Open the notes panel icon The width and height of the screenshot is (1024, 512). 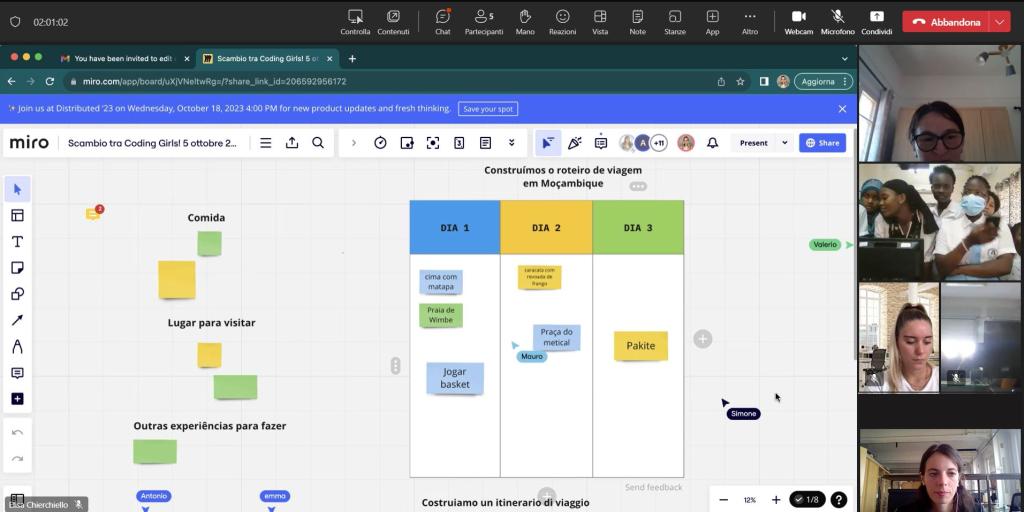point(485,143)
